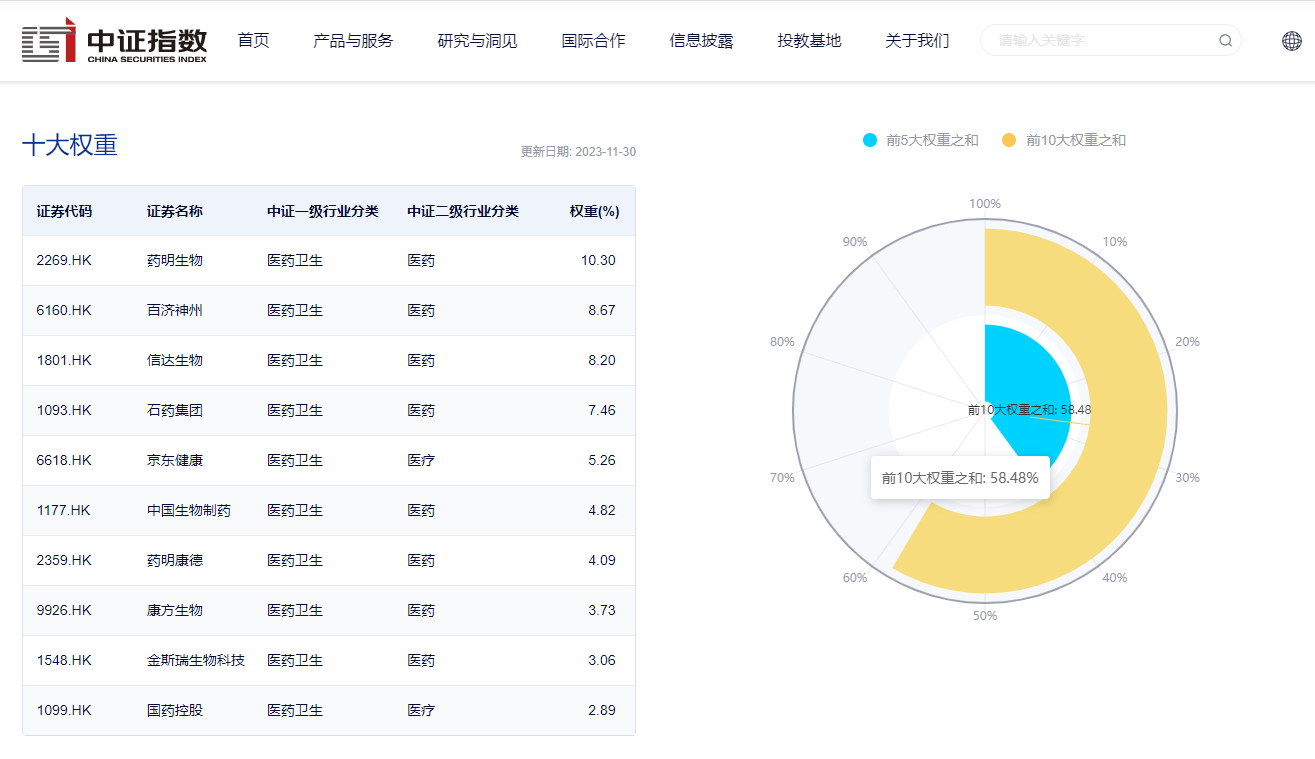Click the 中证一级行业分类 column header
The width and height of the screenshot is (1315, 759).
point(323,211)
